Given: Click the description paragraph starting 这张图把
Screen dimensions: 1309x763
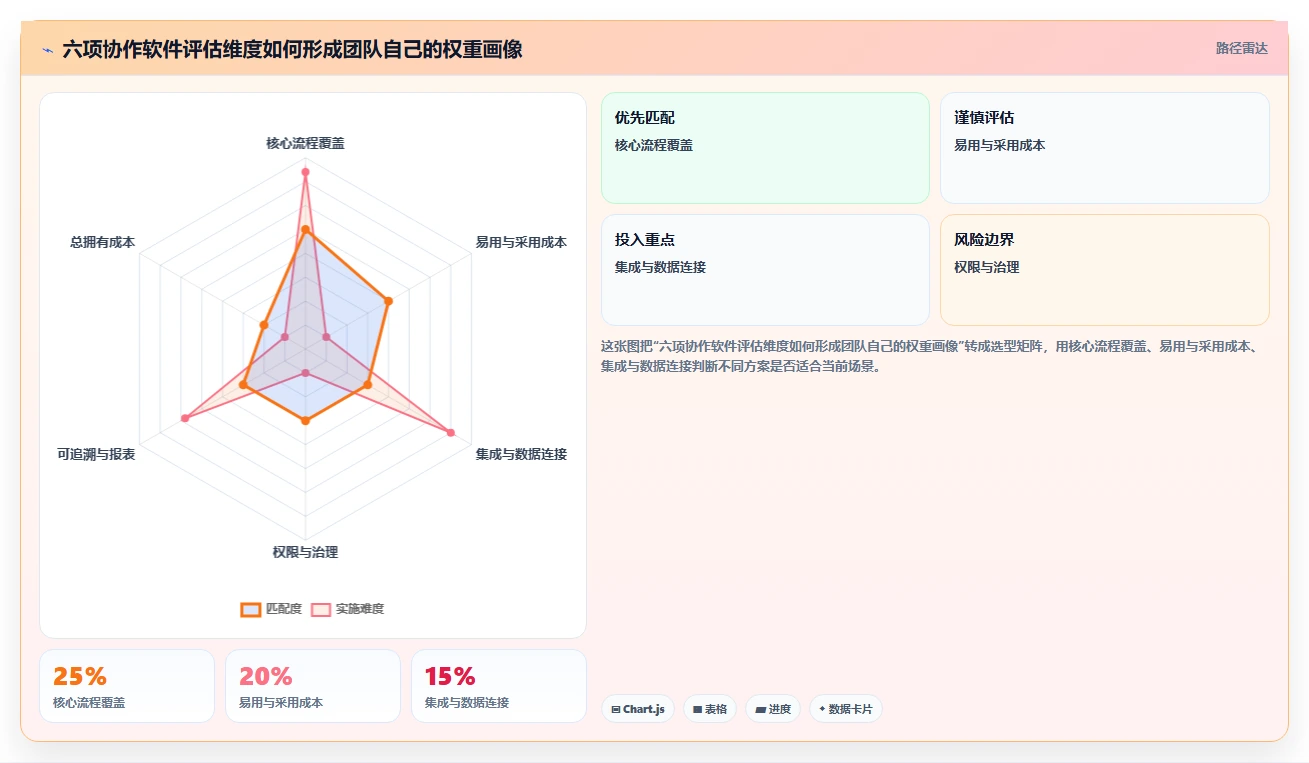Looking at the screenshot, I should [x=935, y=356].
